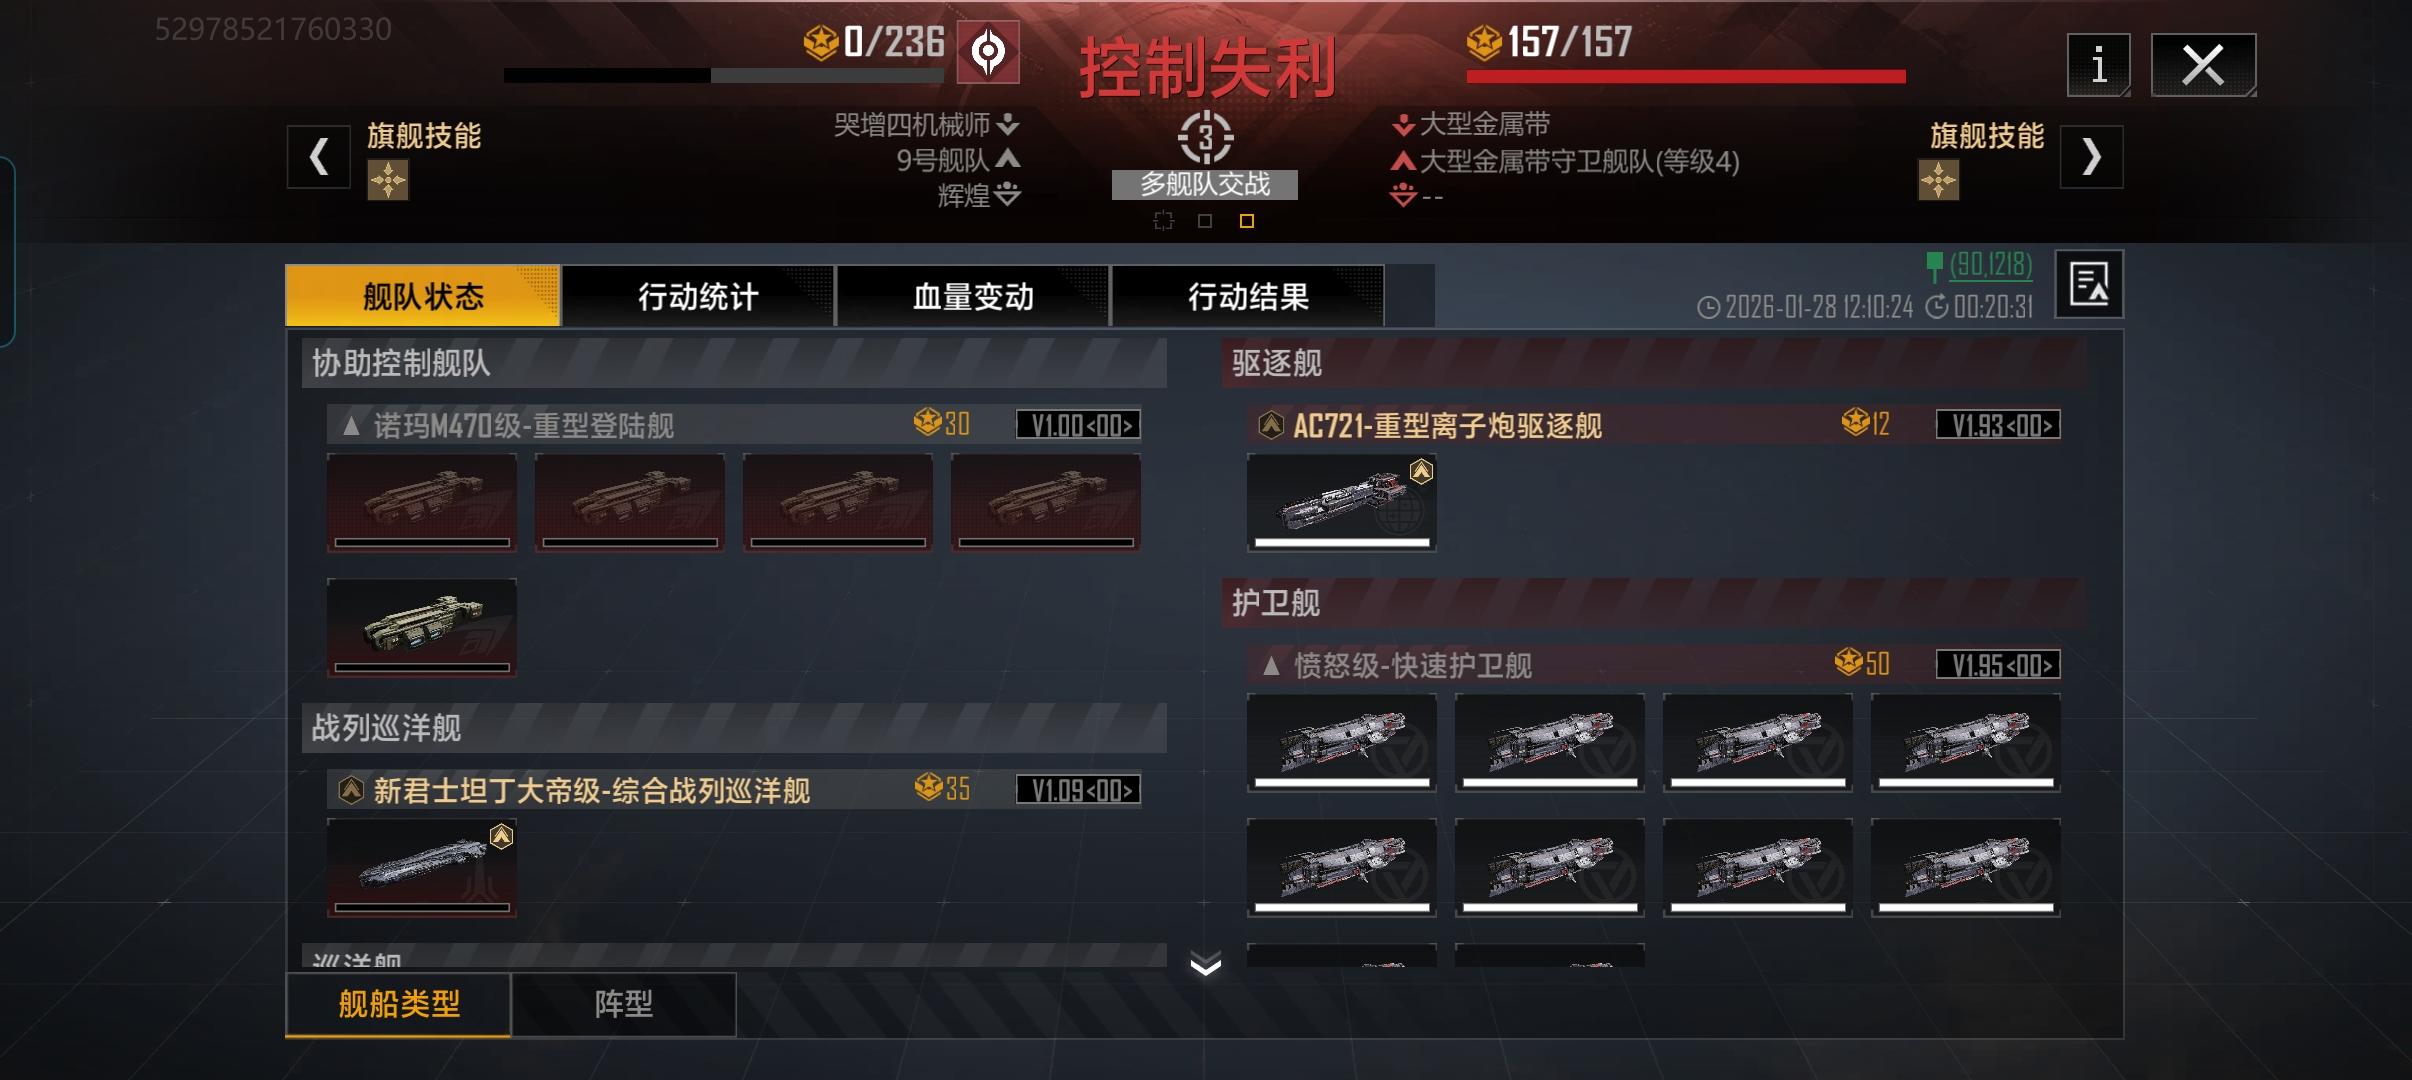Click the red faction emblem beside 0/236
Viewport: 2412px width, 1080px height.
(x=989, y=51)
